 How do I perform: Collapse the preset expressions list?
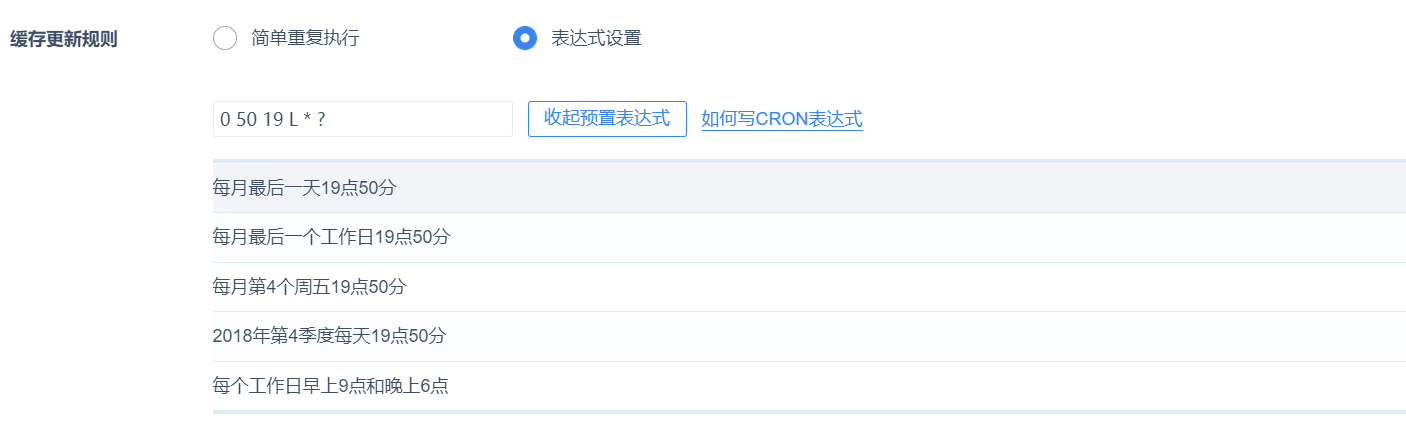(x=607, y=119)
